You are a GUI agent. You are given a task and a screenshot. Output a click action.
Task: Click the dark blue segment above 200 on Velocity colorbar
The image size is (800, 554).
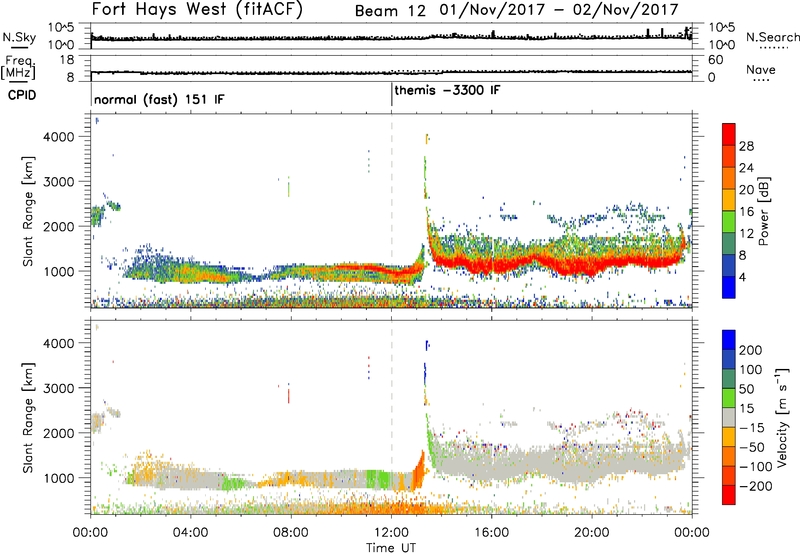(x=729, y=340)
